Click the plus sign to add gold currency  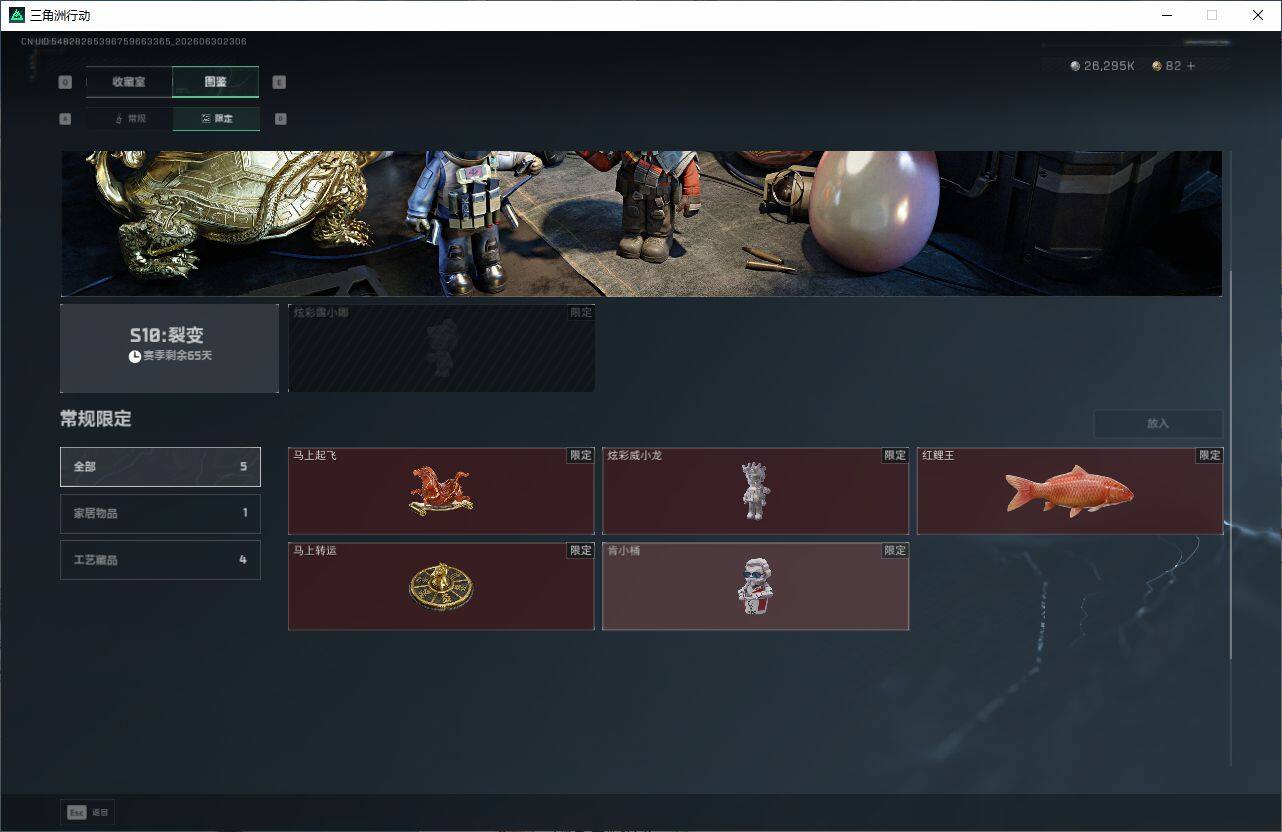click(x=1190, y=66)
